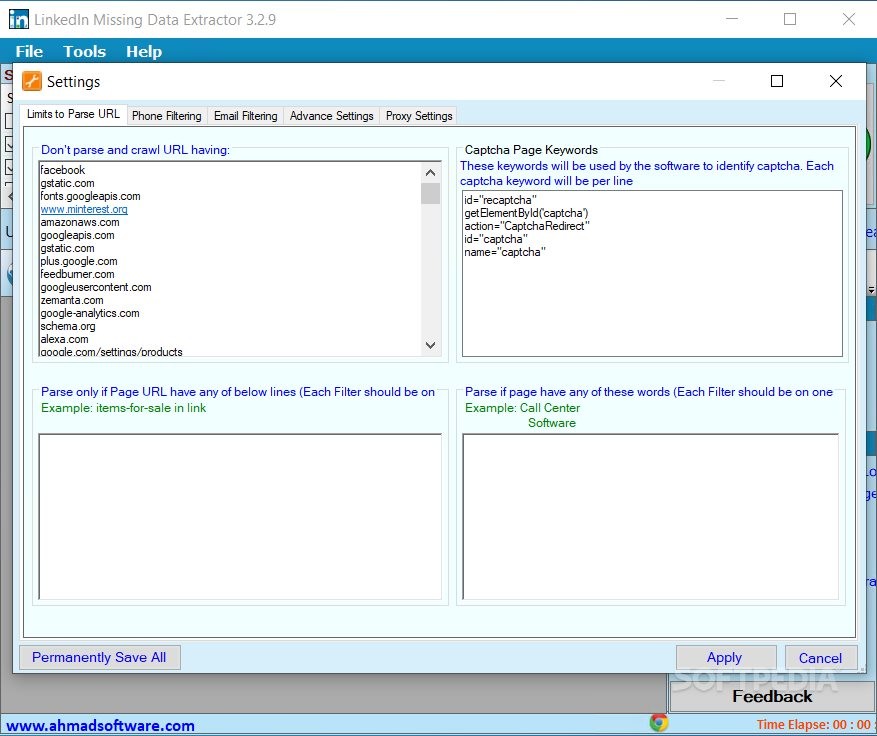The width and height of the screenshot is (877, 736).
Task: Click the LinkedIn app icon in title bar
Action: [19, 20]
